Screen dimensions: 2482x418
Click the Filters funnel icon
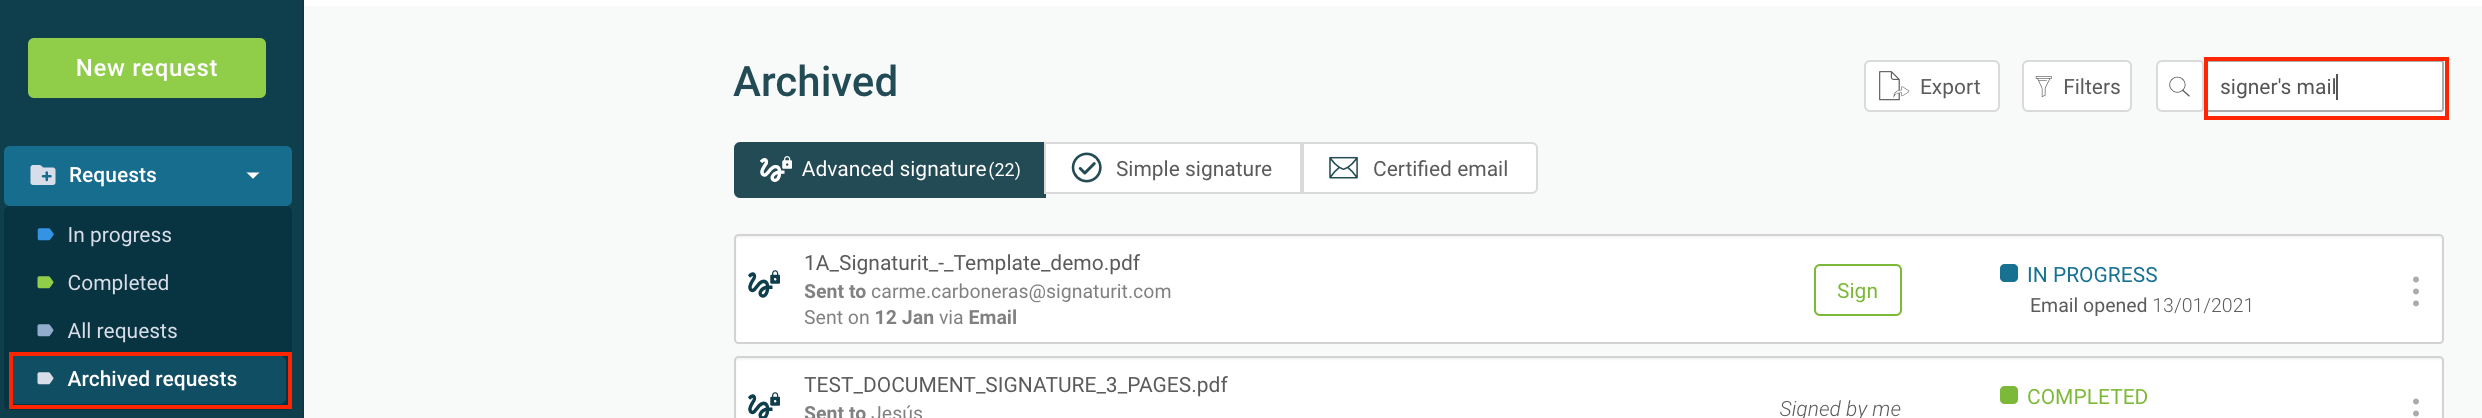pyautogui.click(x=2044, y=87)
